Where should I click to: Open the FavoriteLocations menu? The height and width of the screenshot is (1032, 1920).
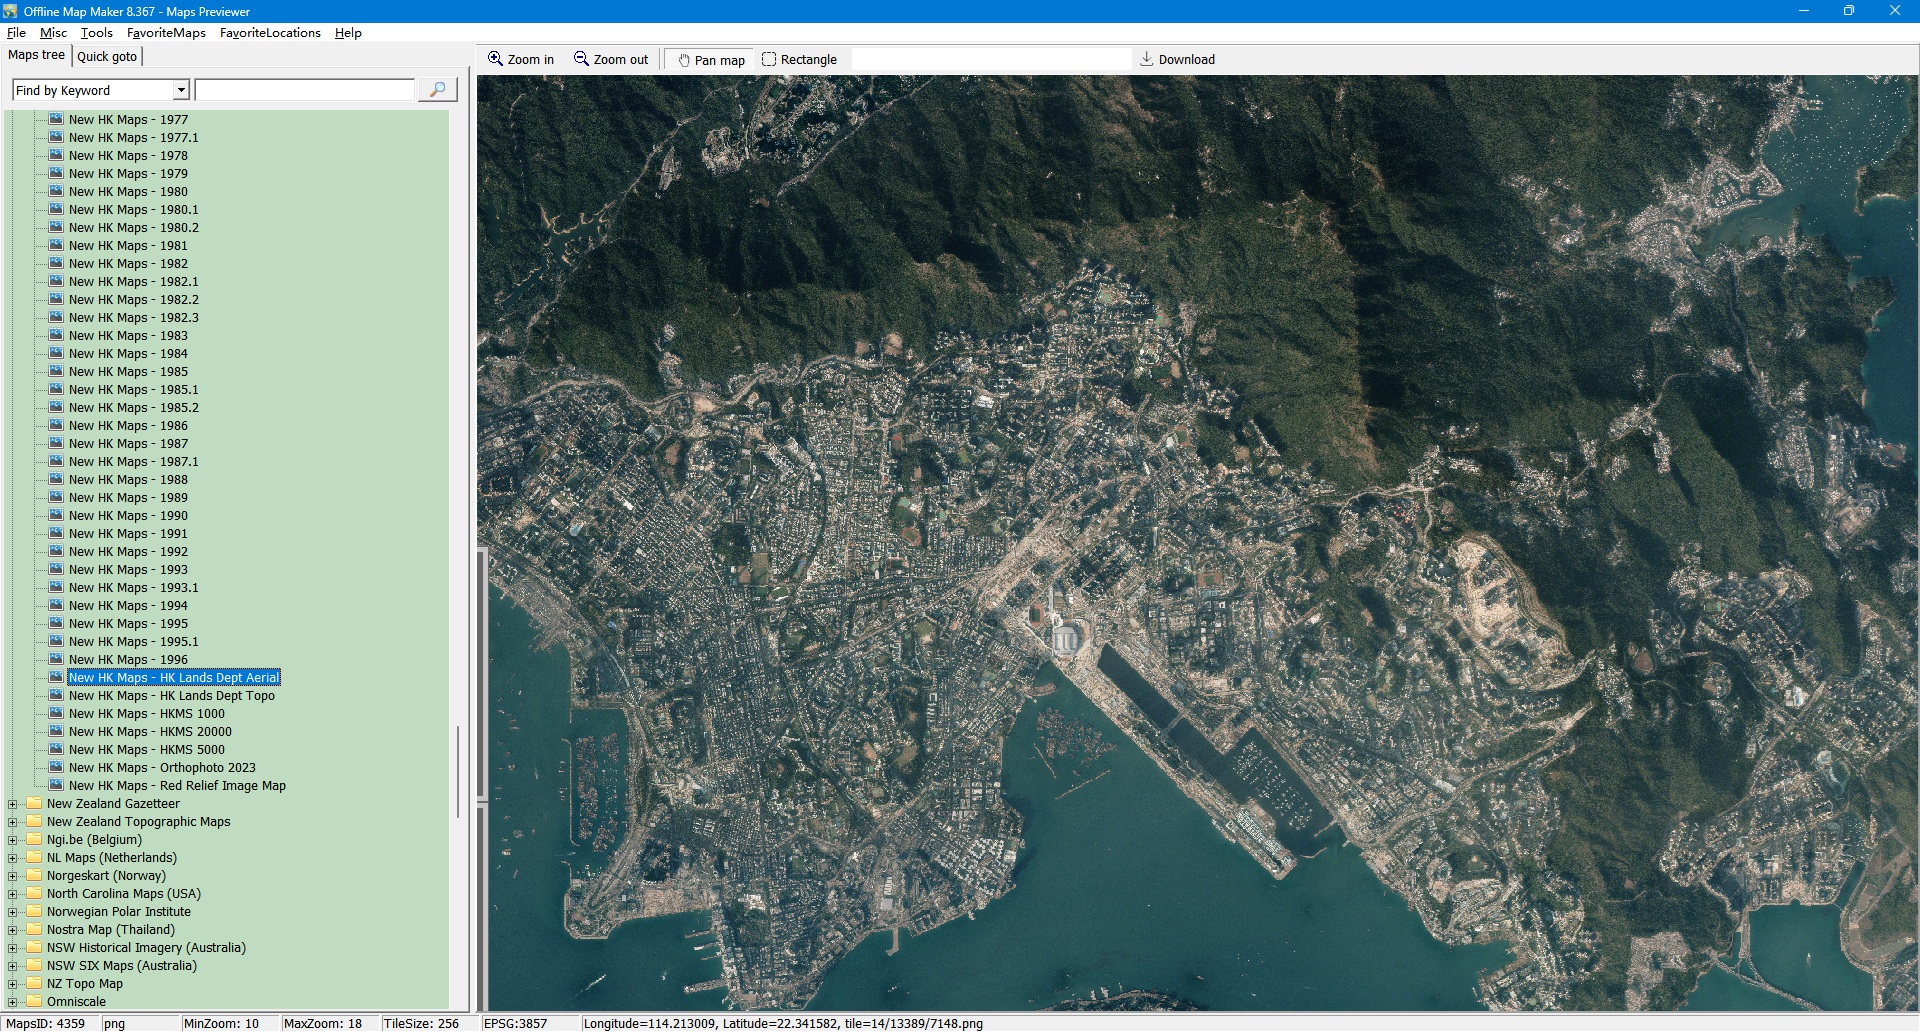pyautogui.click(x=270, y=33)
